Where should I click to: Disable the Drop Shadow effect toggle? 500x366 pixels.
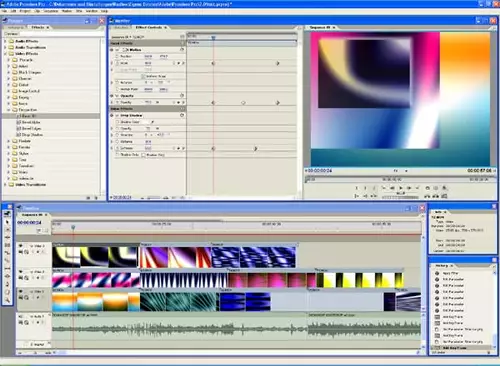(x=112, y=115)
